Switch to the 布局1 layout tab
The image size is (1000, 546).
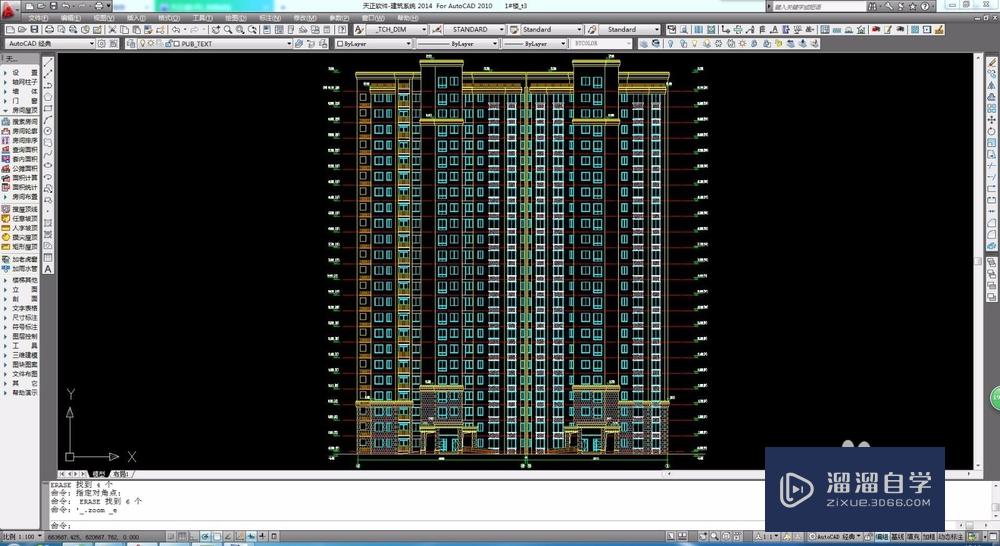(121, 474)
